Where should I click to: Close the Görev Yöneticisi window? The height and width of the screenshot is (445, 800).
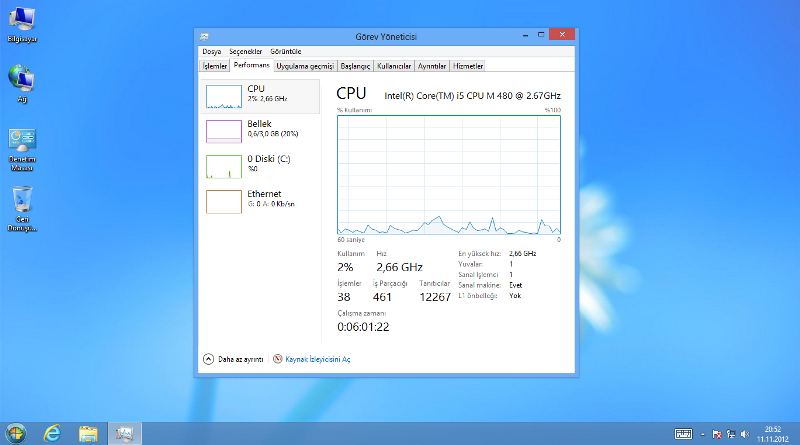(x=562, y=34)
